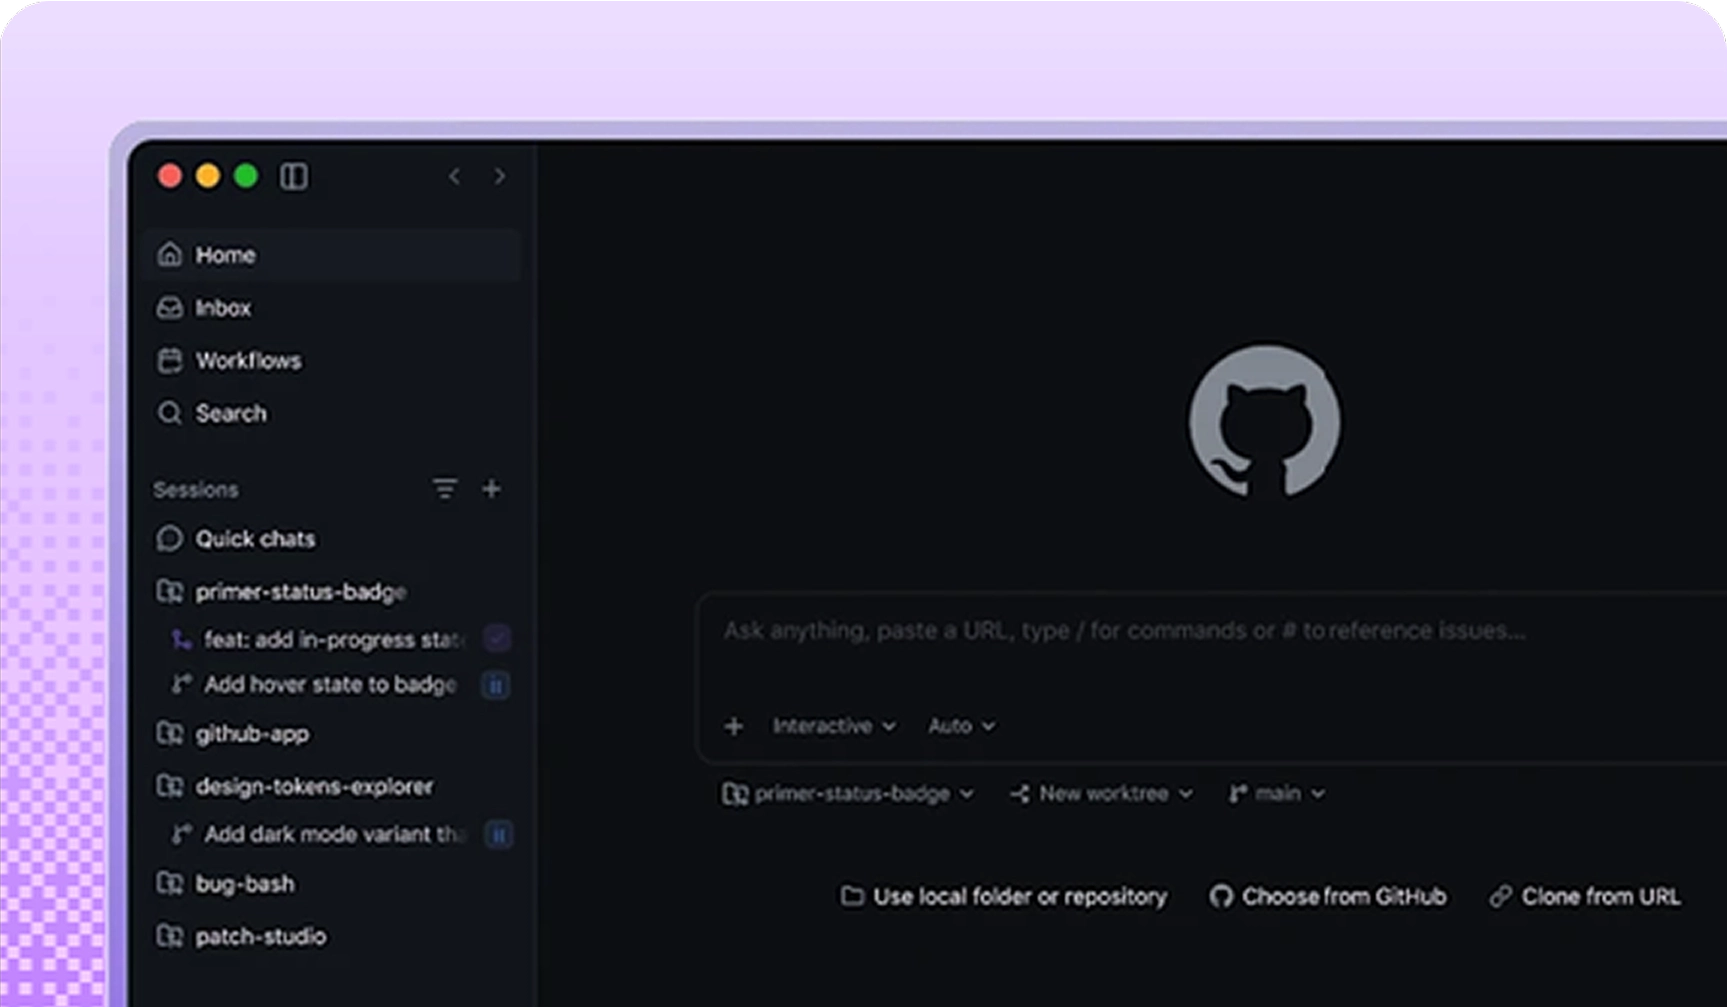
Task: Click the Search magnifier icon
Action: pyautogui.click(x=170, y=413)
